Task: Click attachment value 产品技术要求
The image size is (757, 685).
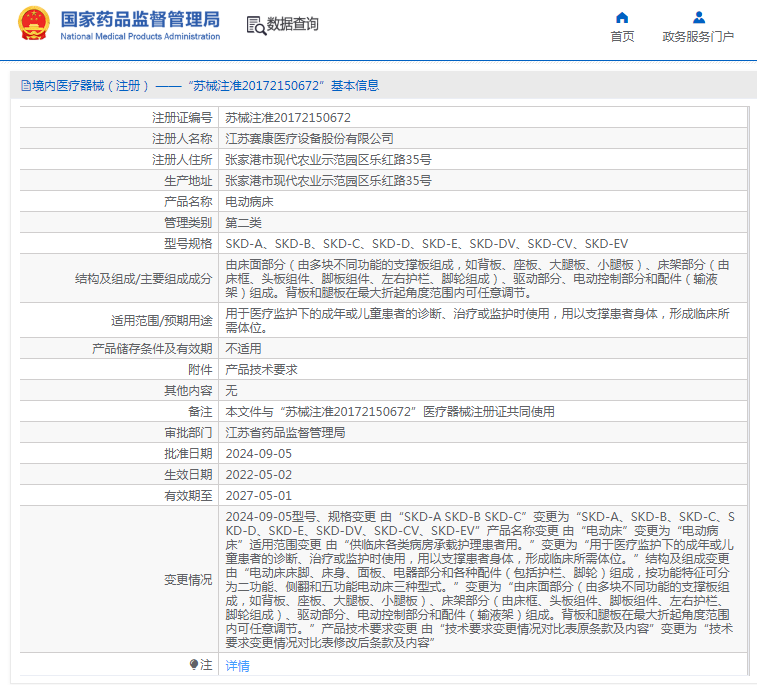Action: [x=261, y=370]
